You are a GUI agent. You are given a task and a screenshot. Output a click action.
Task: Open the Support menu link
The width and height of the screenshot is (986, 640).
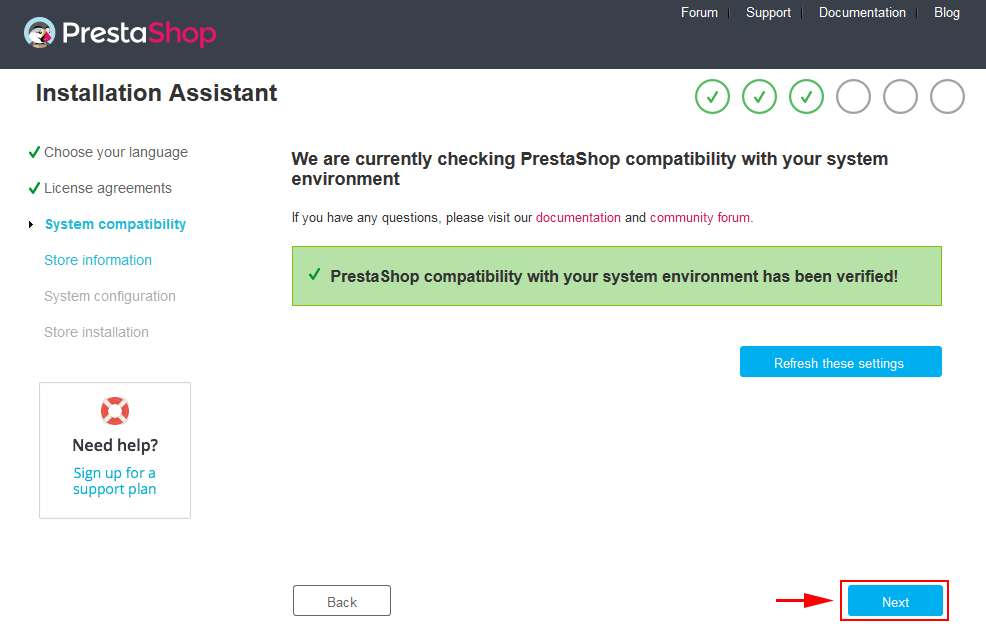point(768,13)
